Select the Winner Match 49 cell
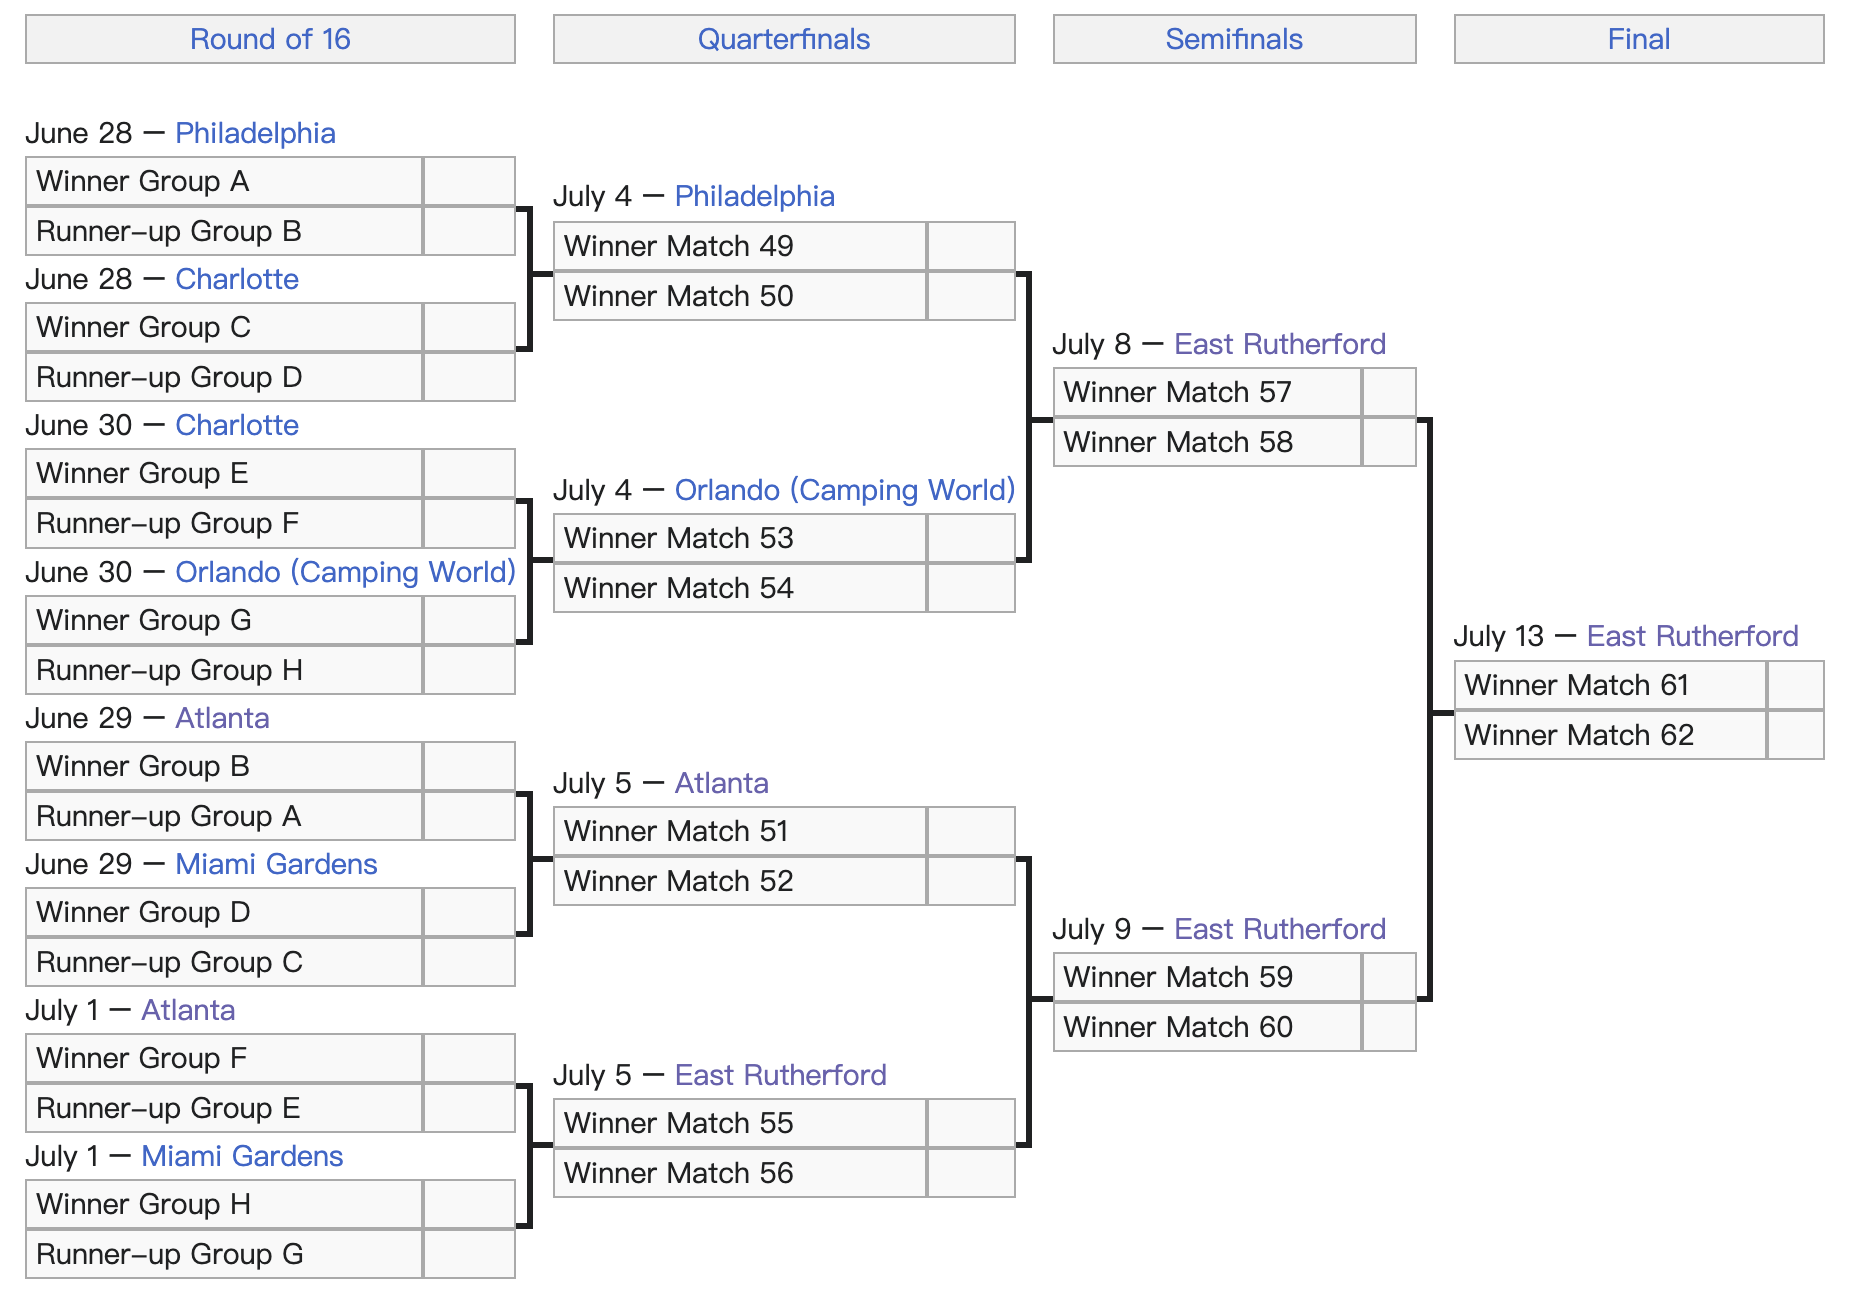Viewport: 1852px width, 1296px height. point(740,246)
